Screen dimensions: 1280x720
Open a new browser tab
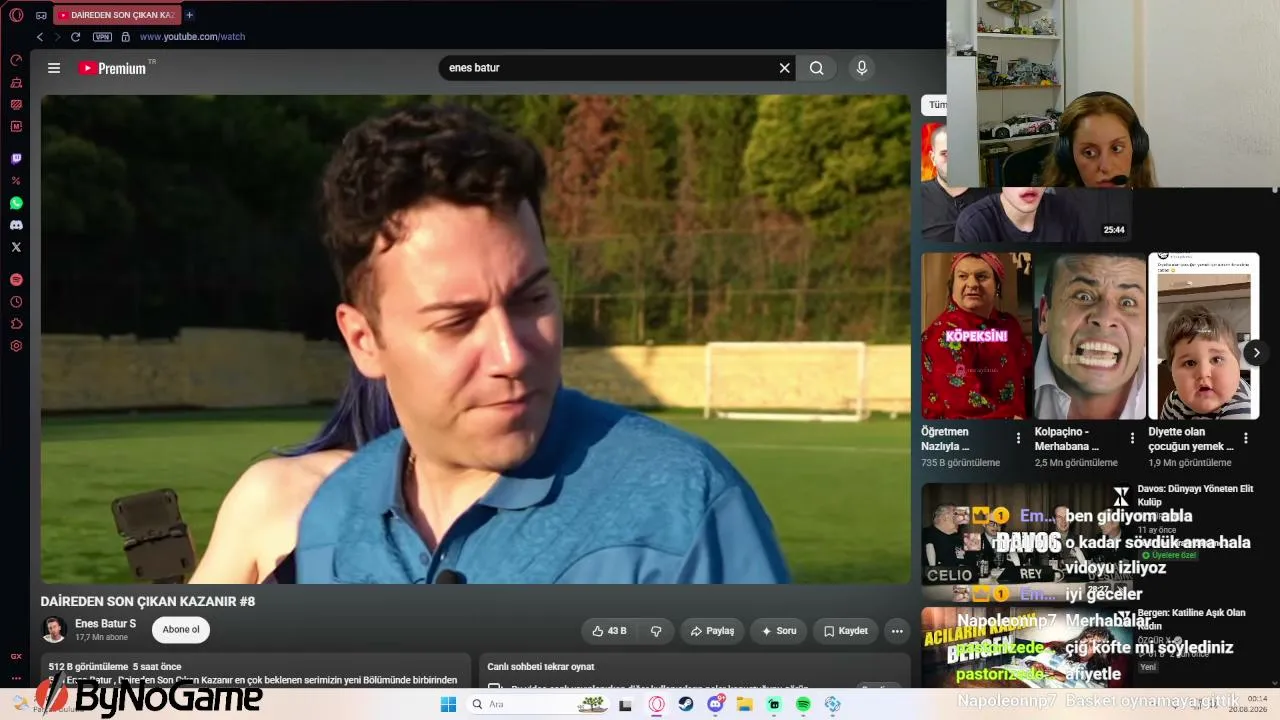coord(189,15)
